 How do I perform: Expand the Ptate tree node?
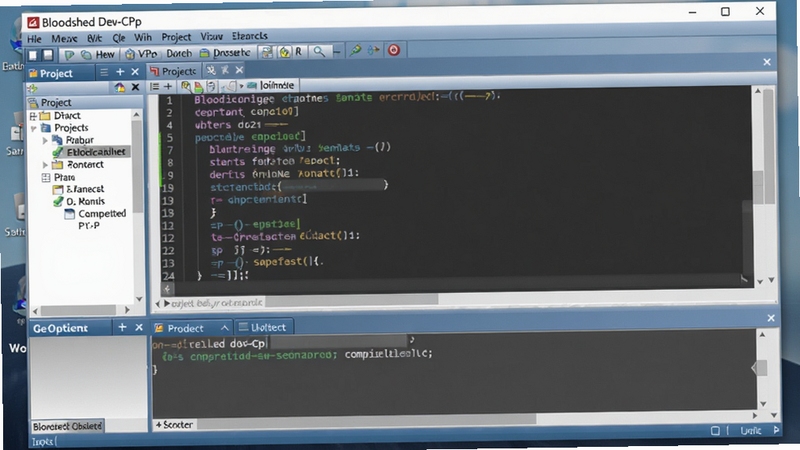tap(45, 178)
